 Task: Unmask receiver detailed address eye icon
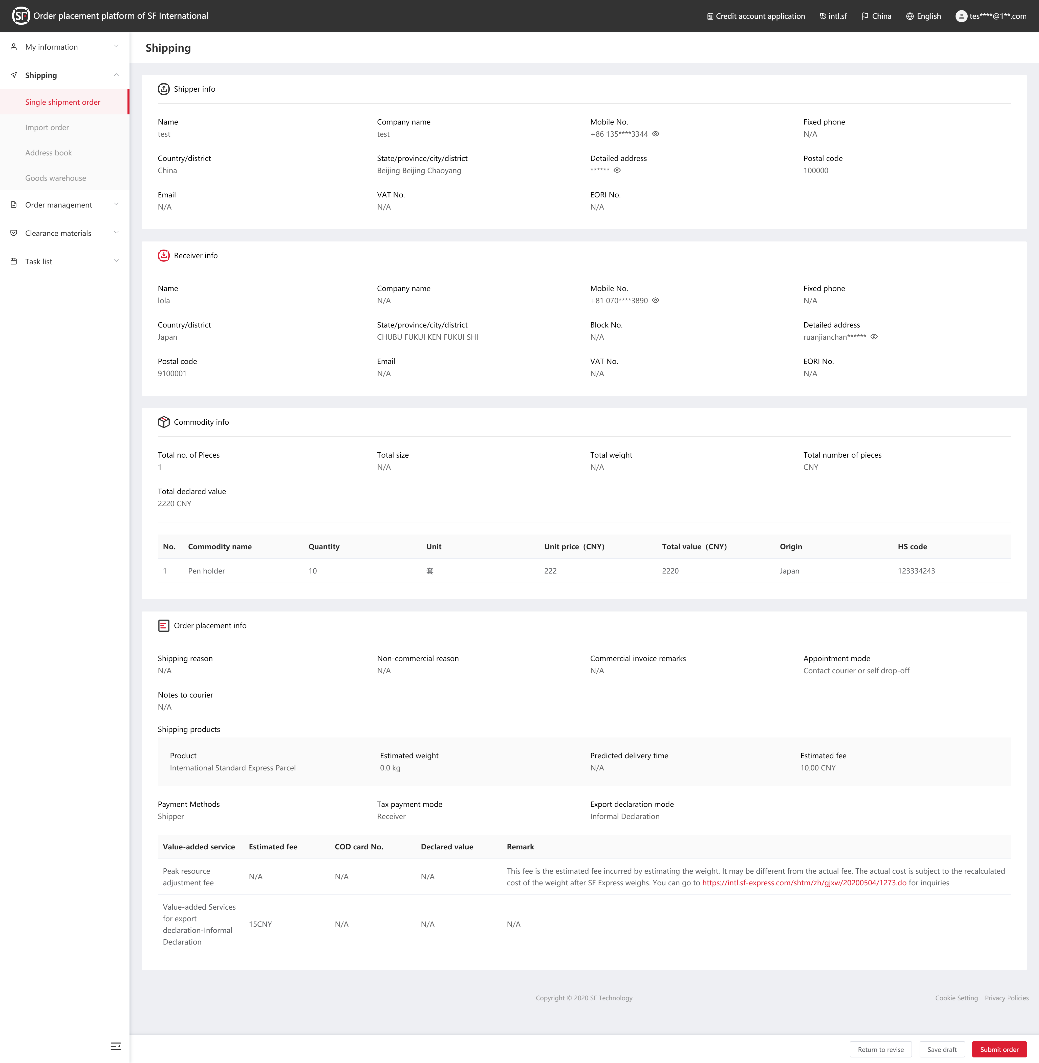(874, 337)
